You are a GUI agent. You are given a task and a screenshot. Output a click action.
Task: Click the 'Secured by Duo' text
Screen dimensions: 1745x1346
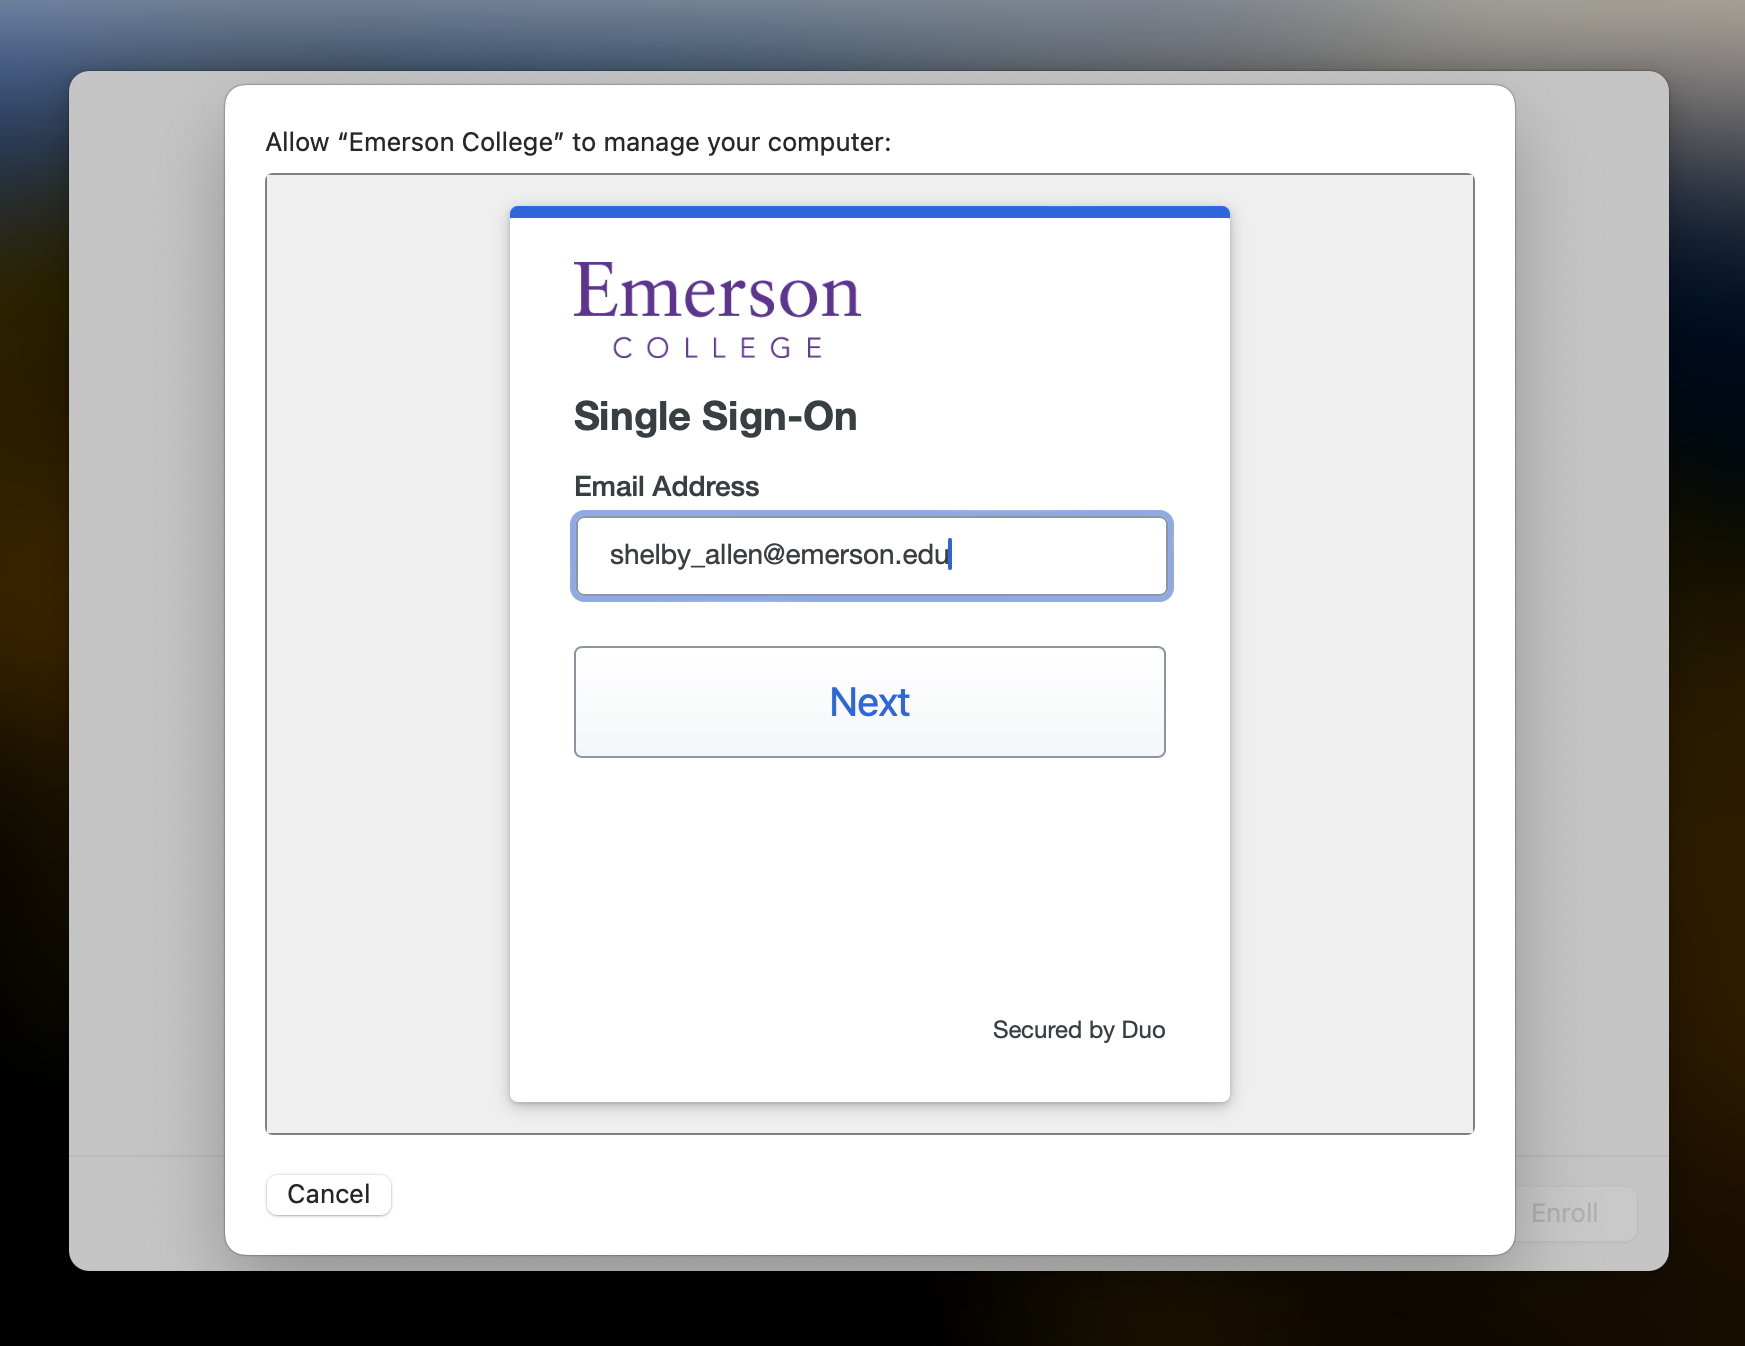tap(1078, 1030)
